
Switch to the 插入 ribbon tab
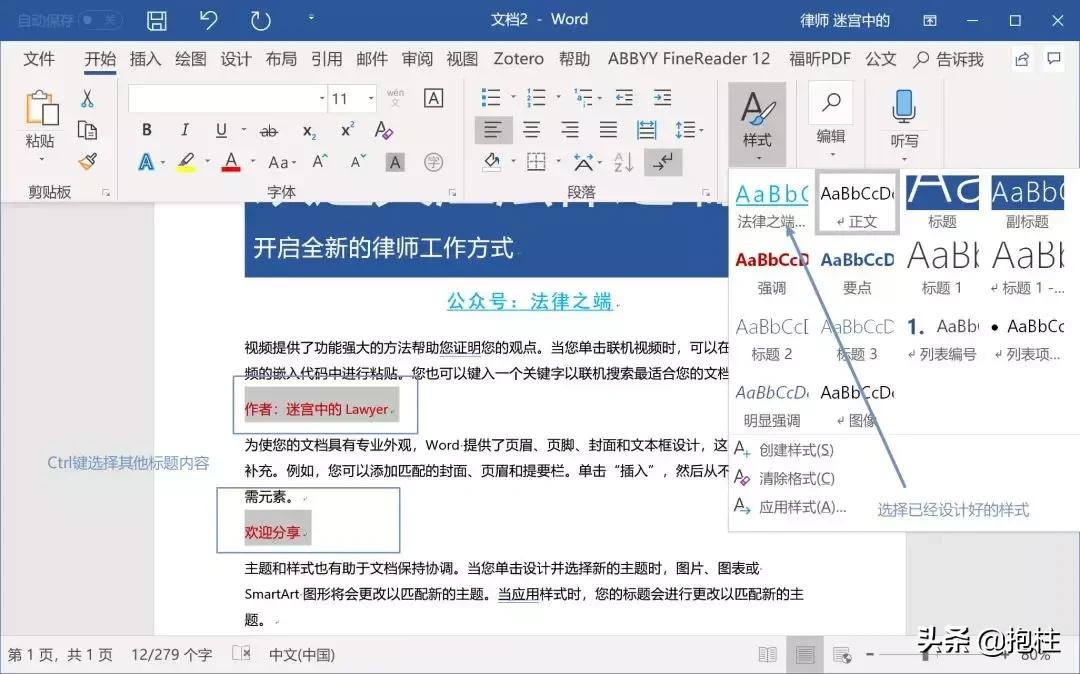click(x=145, y=59)
